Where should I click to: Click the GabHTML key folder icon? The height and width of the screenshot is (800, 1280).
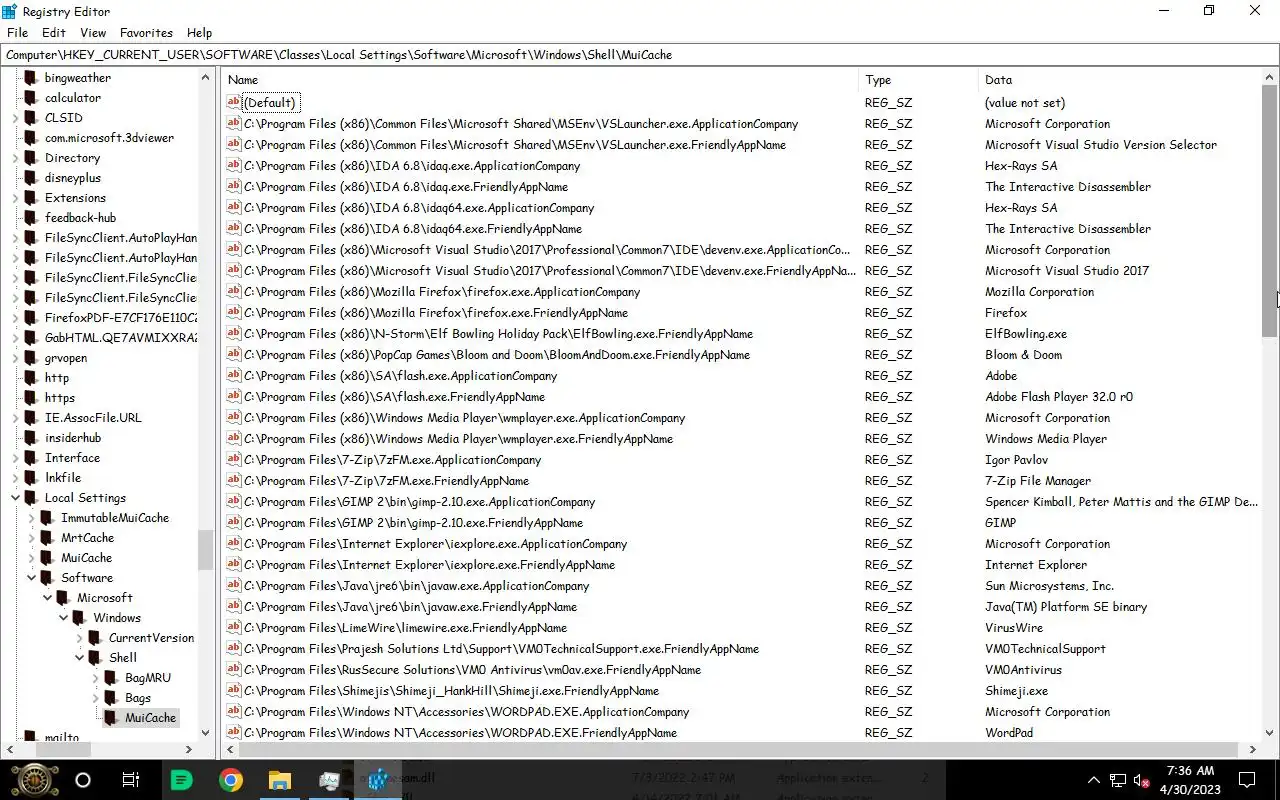tap(31, 338)
